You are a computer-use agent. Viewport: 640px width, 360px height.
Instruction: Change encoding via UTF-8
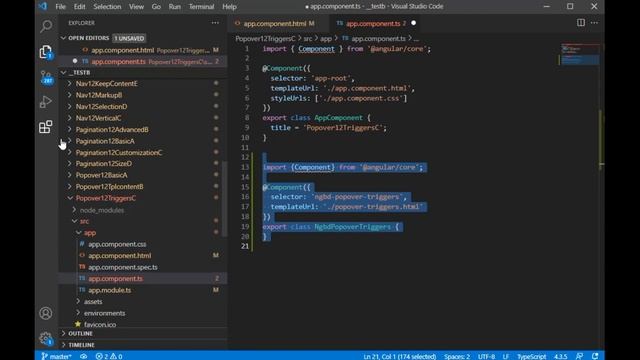click(x=486, y=356)
